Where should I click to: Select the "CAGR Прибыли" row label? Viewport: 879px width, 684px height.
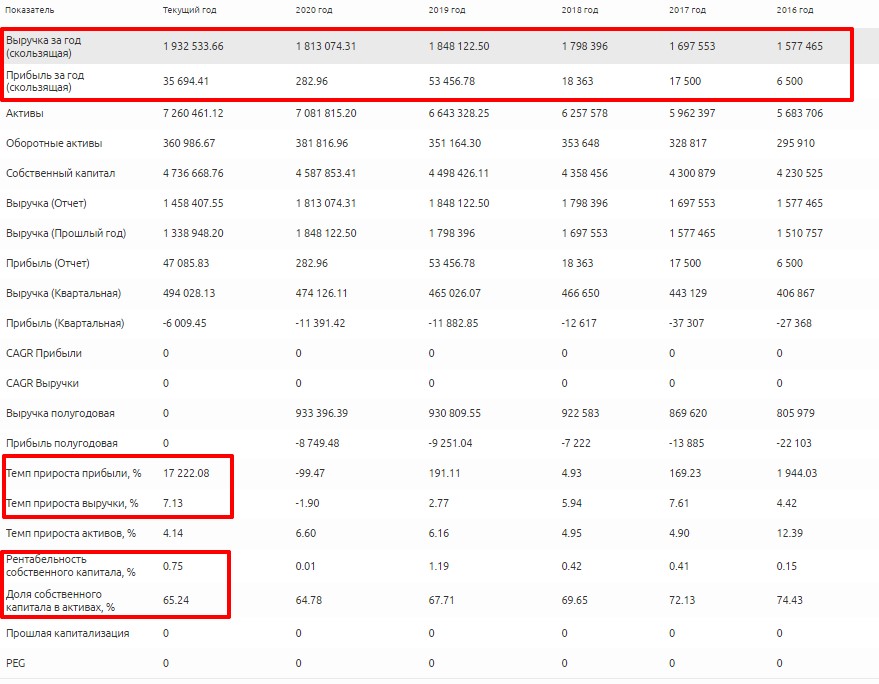(44, 353)
